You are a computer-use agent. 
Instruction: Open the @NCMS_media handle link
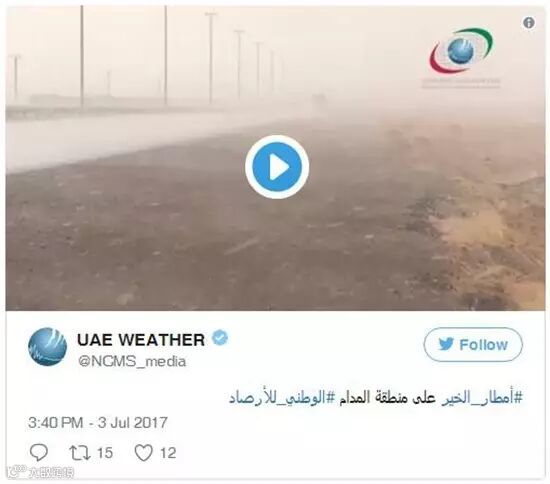[x=132, y=361]
